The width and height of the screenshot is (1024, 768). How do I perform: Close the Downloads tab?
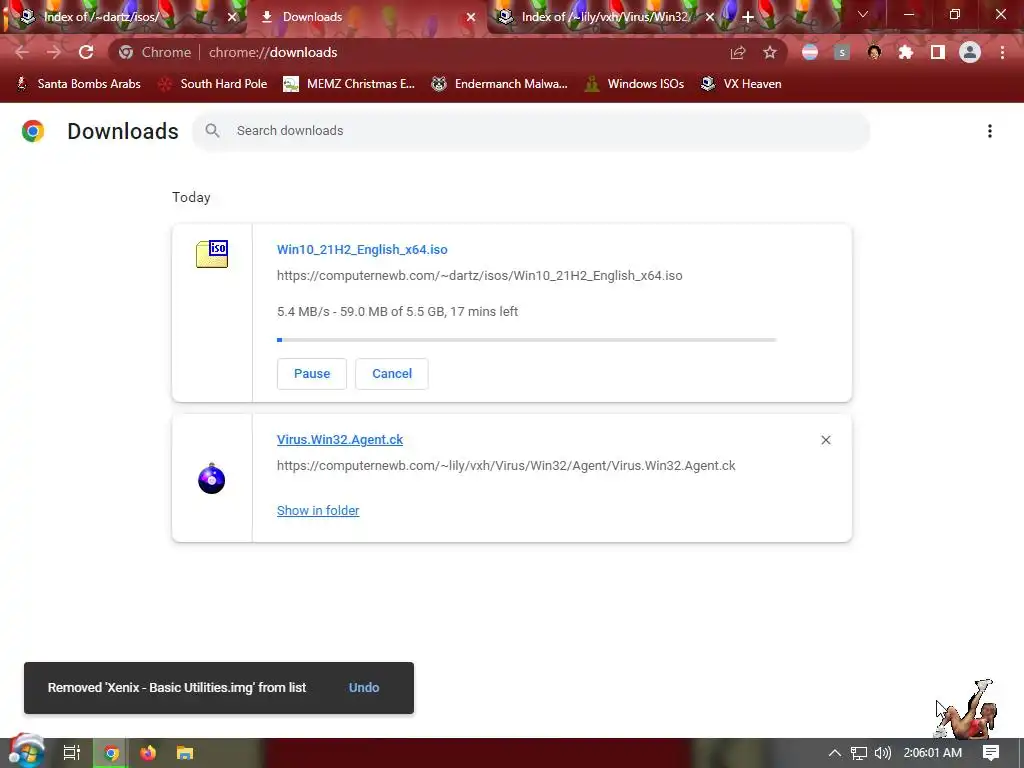[x=471, y=17]
